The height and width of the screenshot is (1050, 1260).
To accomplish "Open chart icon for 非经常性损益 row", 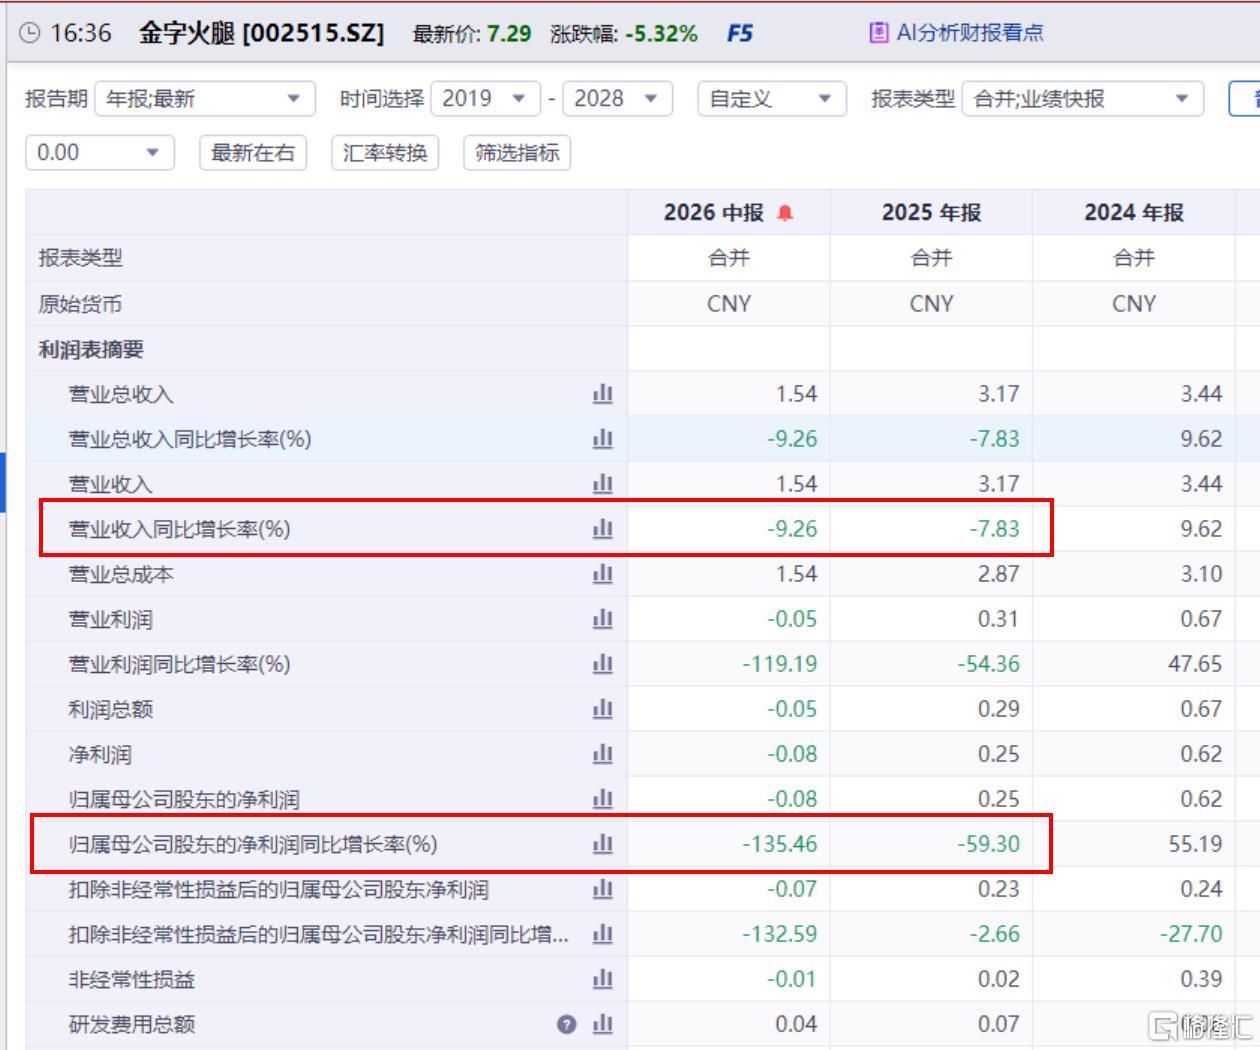I will [x=602, y=979].
